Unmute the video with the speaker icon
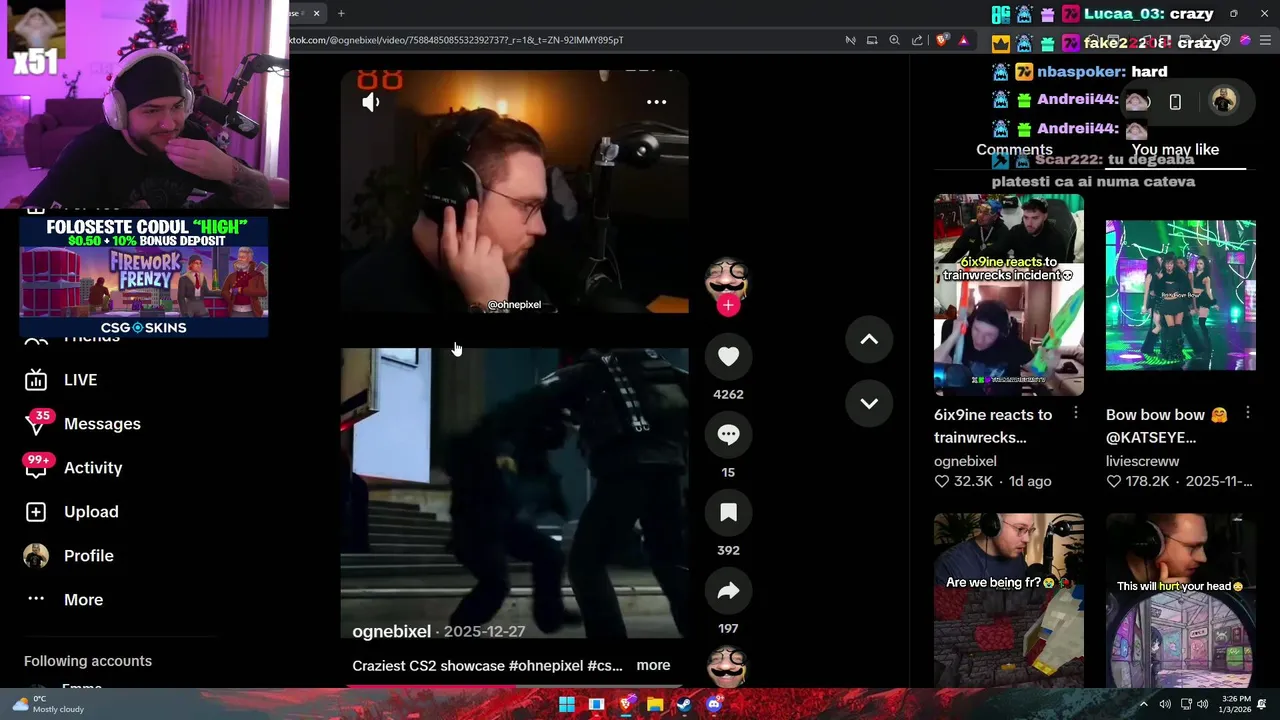Viewport: 1280px width, 720px height. [x=371, y=102]
